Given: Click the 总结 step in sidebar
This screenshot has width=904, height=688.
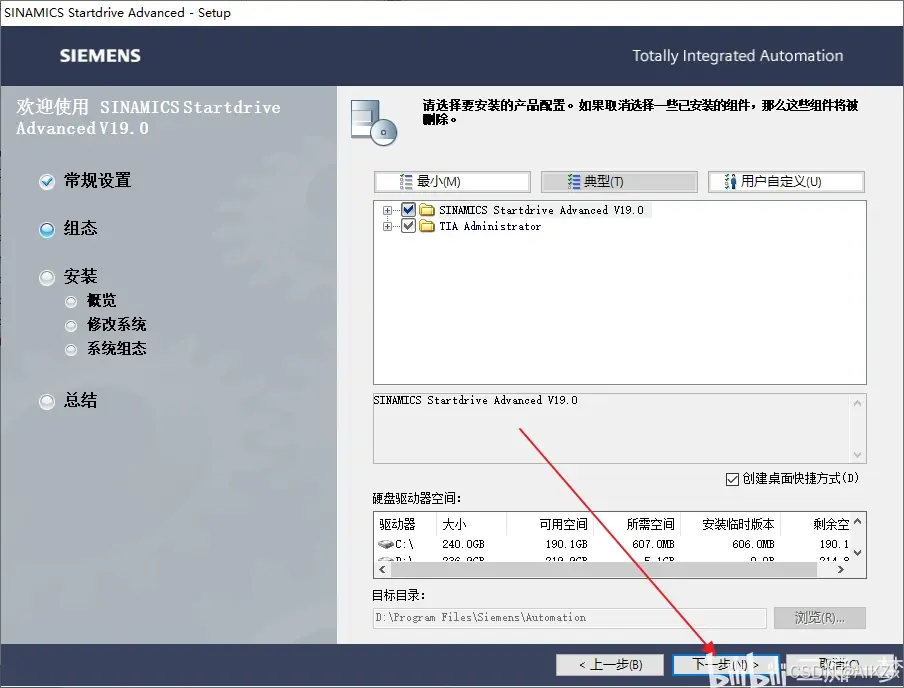Looking at the screenshot, I should click(80, 400).
